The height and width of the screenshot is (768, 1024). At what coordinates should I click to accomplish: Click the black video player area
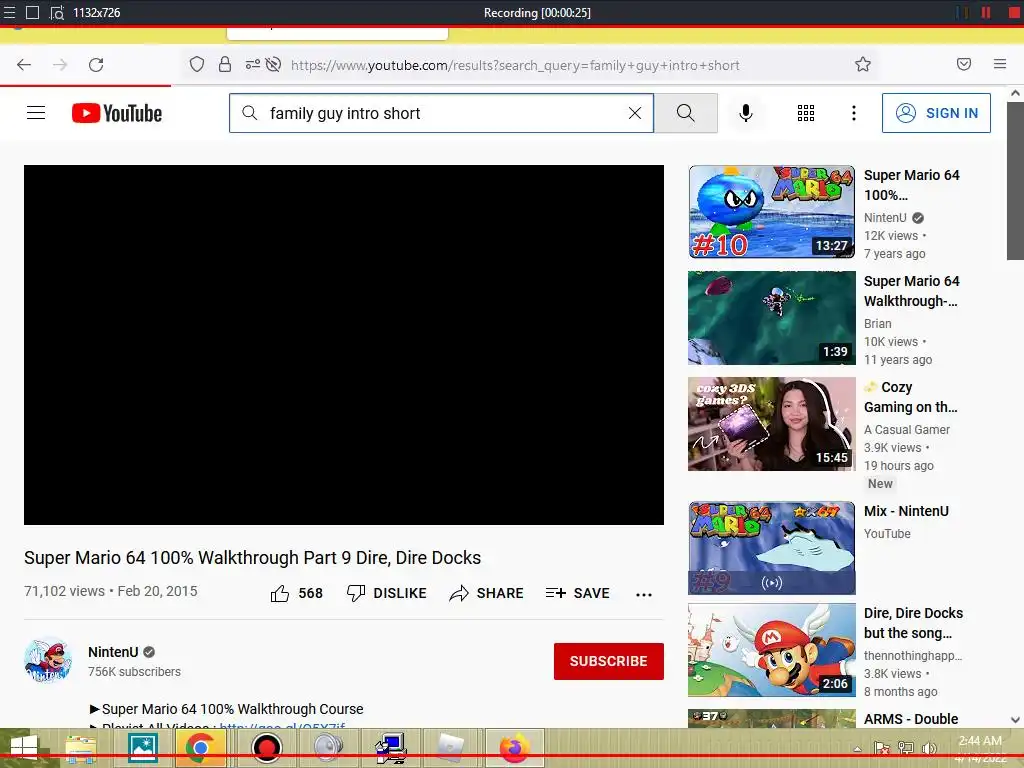(x=344, y=345)
